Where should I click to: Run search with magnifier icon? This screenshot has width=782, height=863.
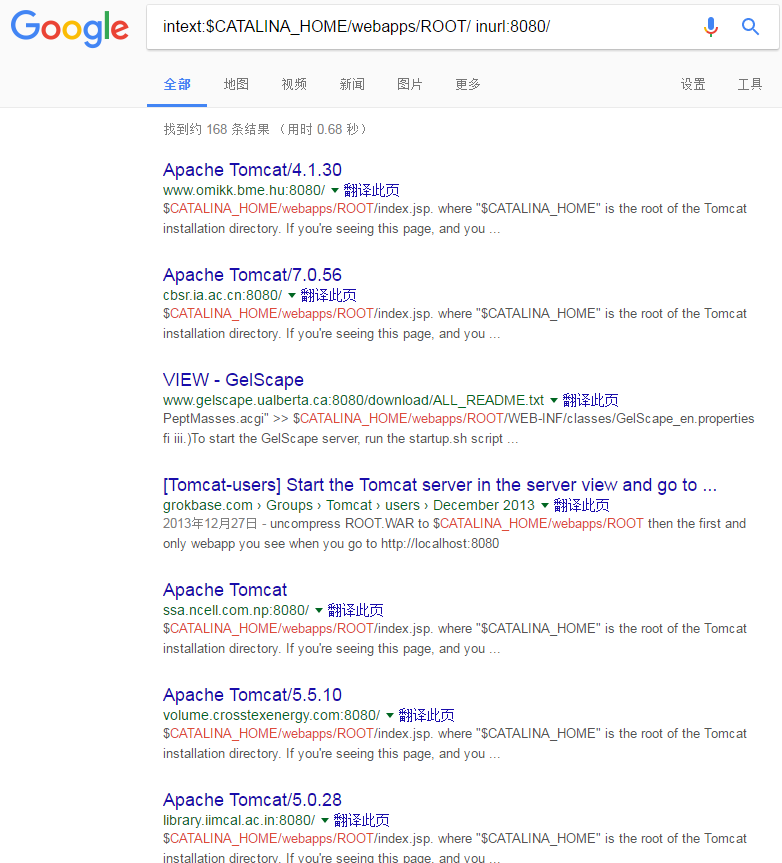750,26
